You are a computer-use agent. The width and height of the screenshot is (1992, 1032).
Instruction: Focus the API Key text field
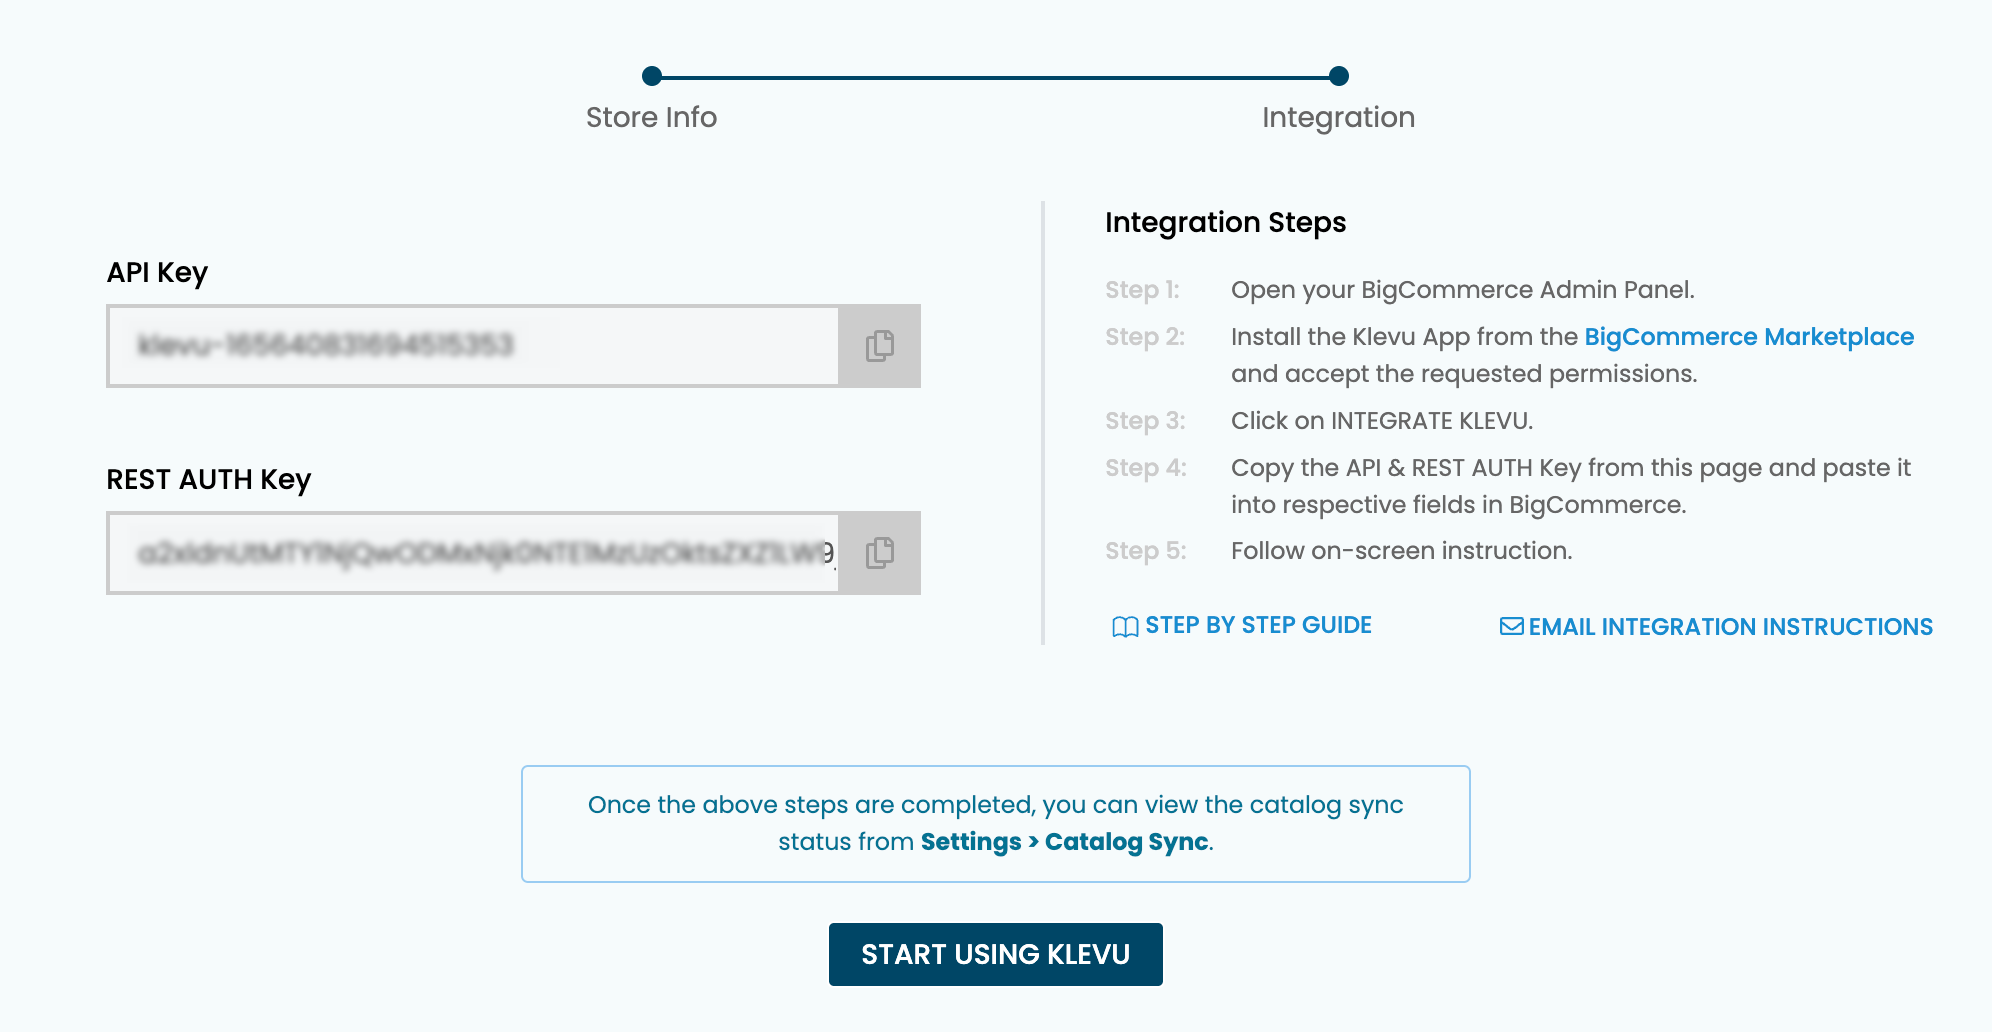coord(473,346)
